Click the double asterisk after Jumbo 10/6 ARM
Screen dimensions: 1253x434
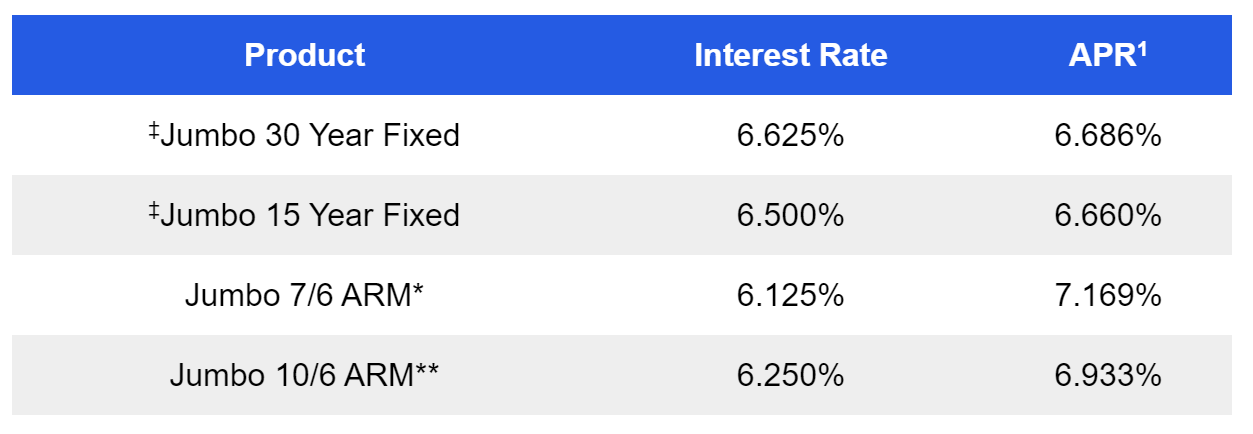click(429, 371)
